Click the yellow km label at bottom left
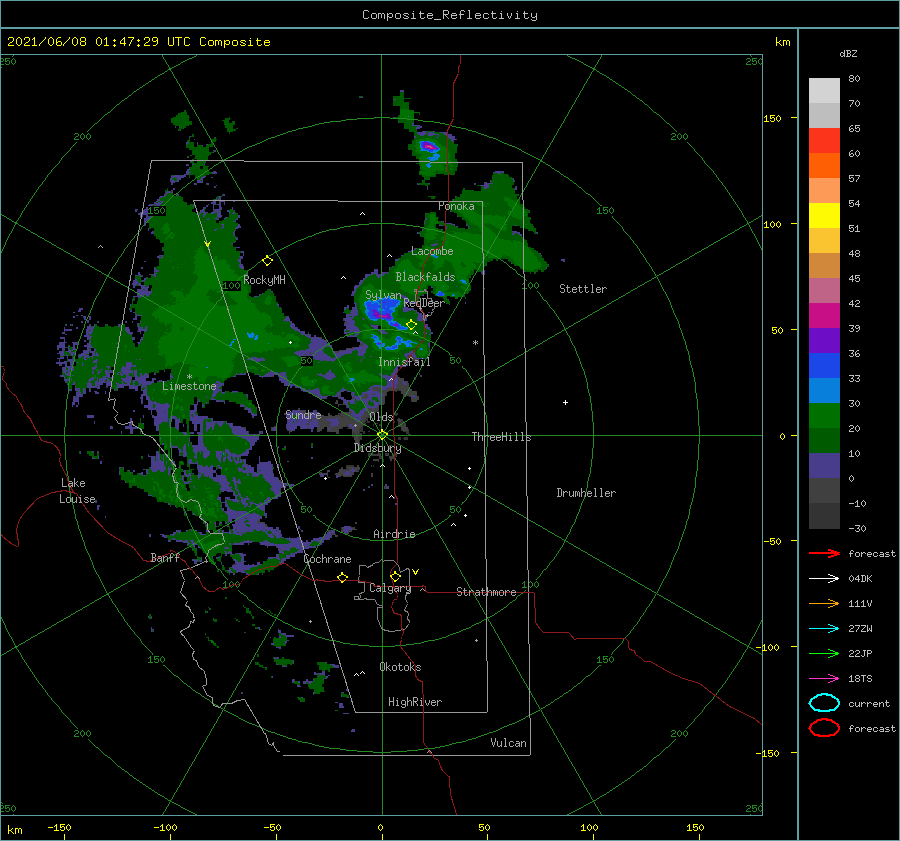This screenshot has width=900, height=841. click(14, 830)
